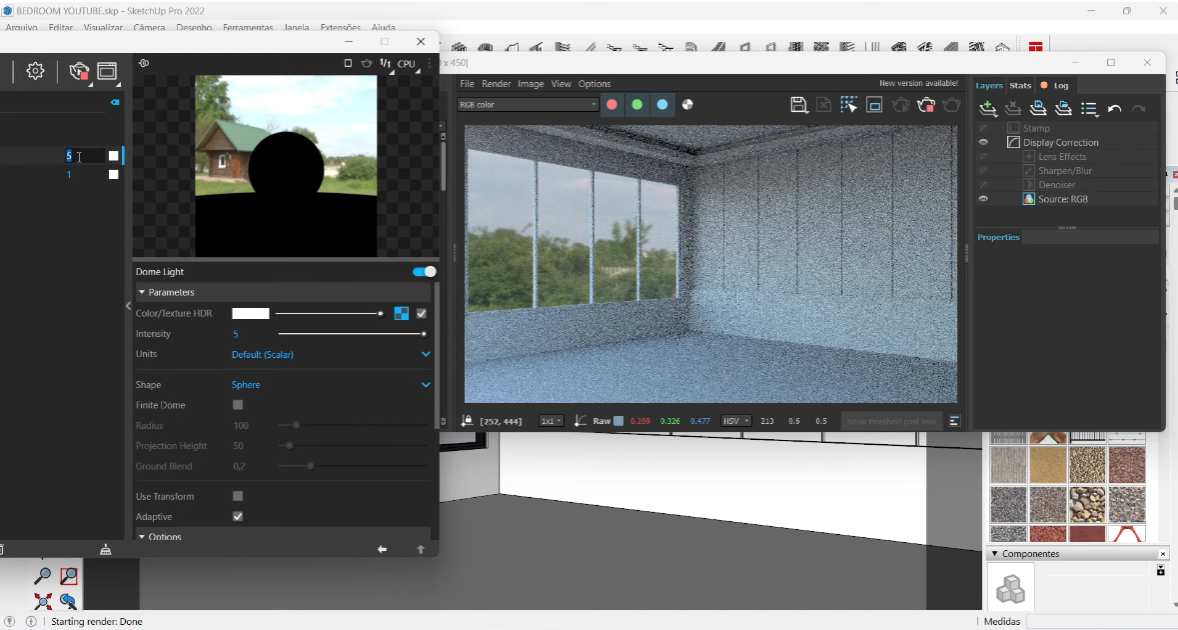Viewport: 1178px width, 630px height.
Task: Open the Shape Sphere dropdown
Action: pyautogui.click(x=331, y=384)
